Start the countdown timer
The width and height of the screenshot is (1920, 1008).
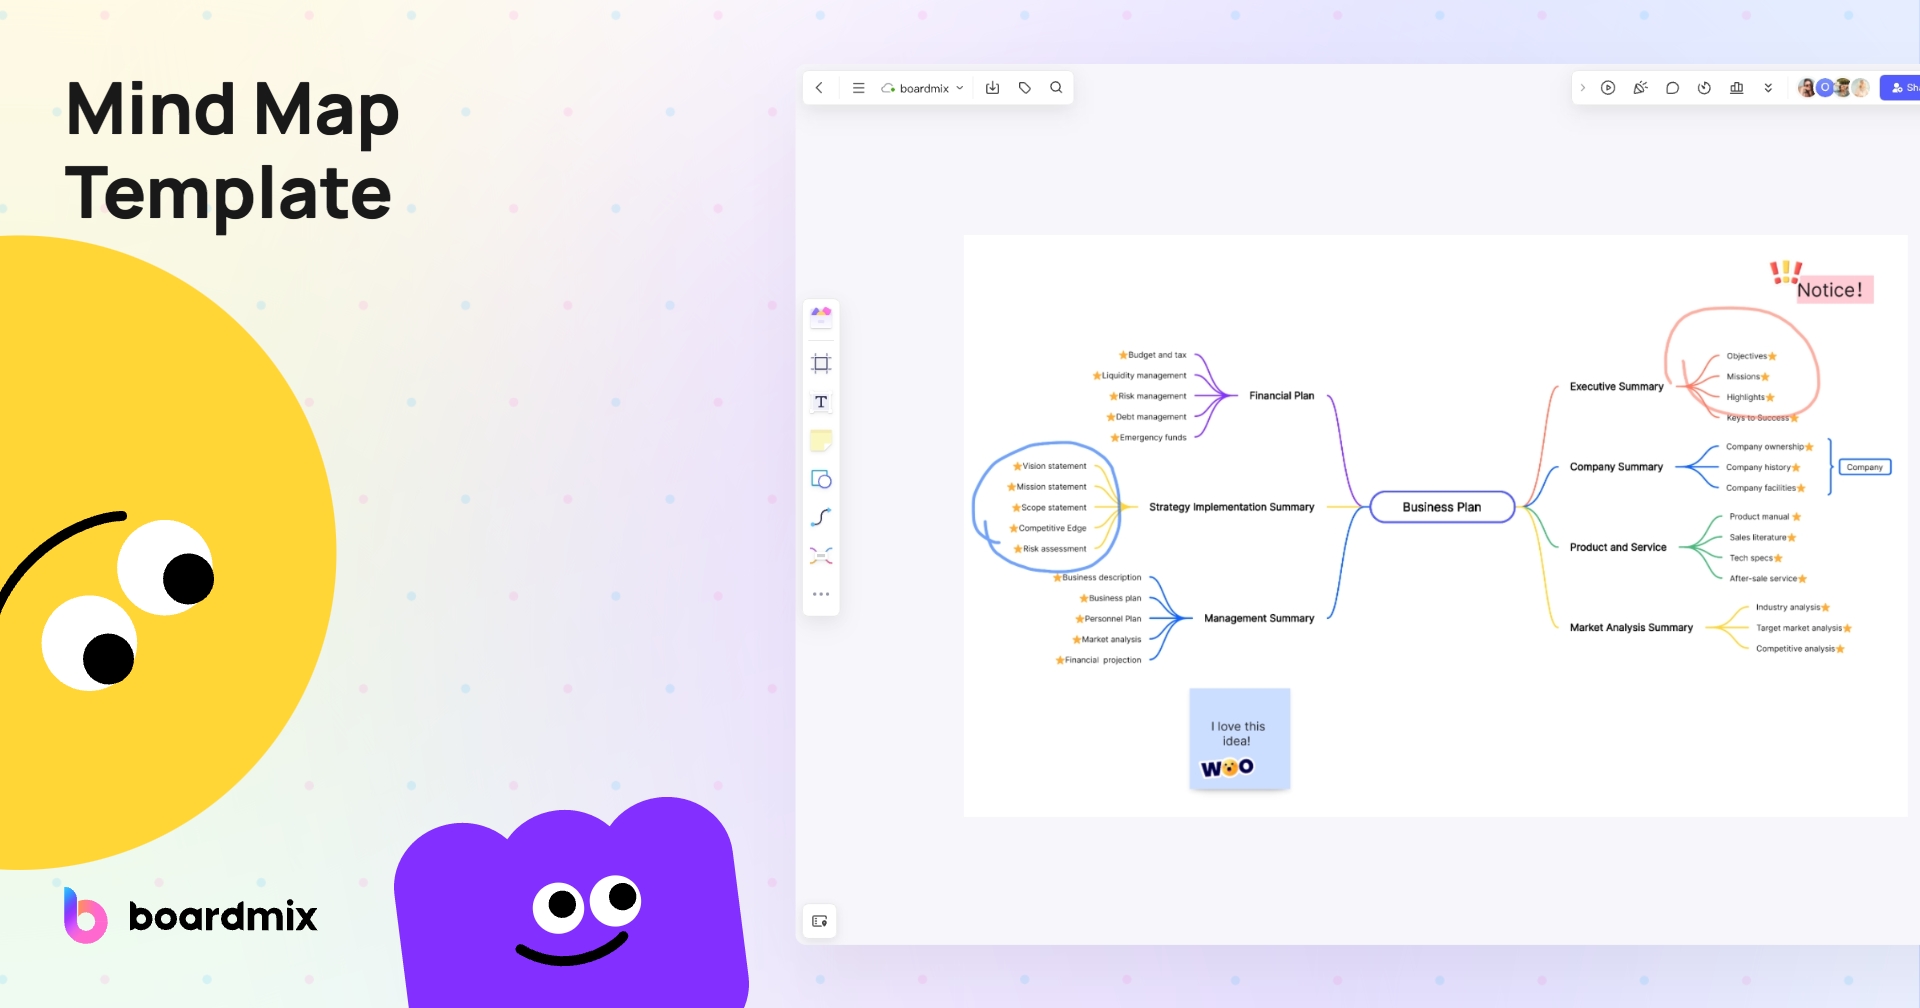point(1704,88)
